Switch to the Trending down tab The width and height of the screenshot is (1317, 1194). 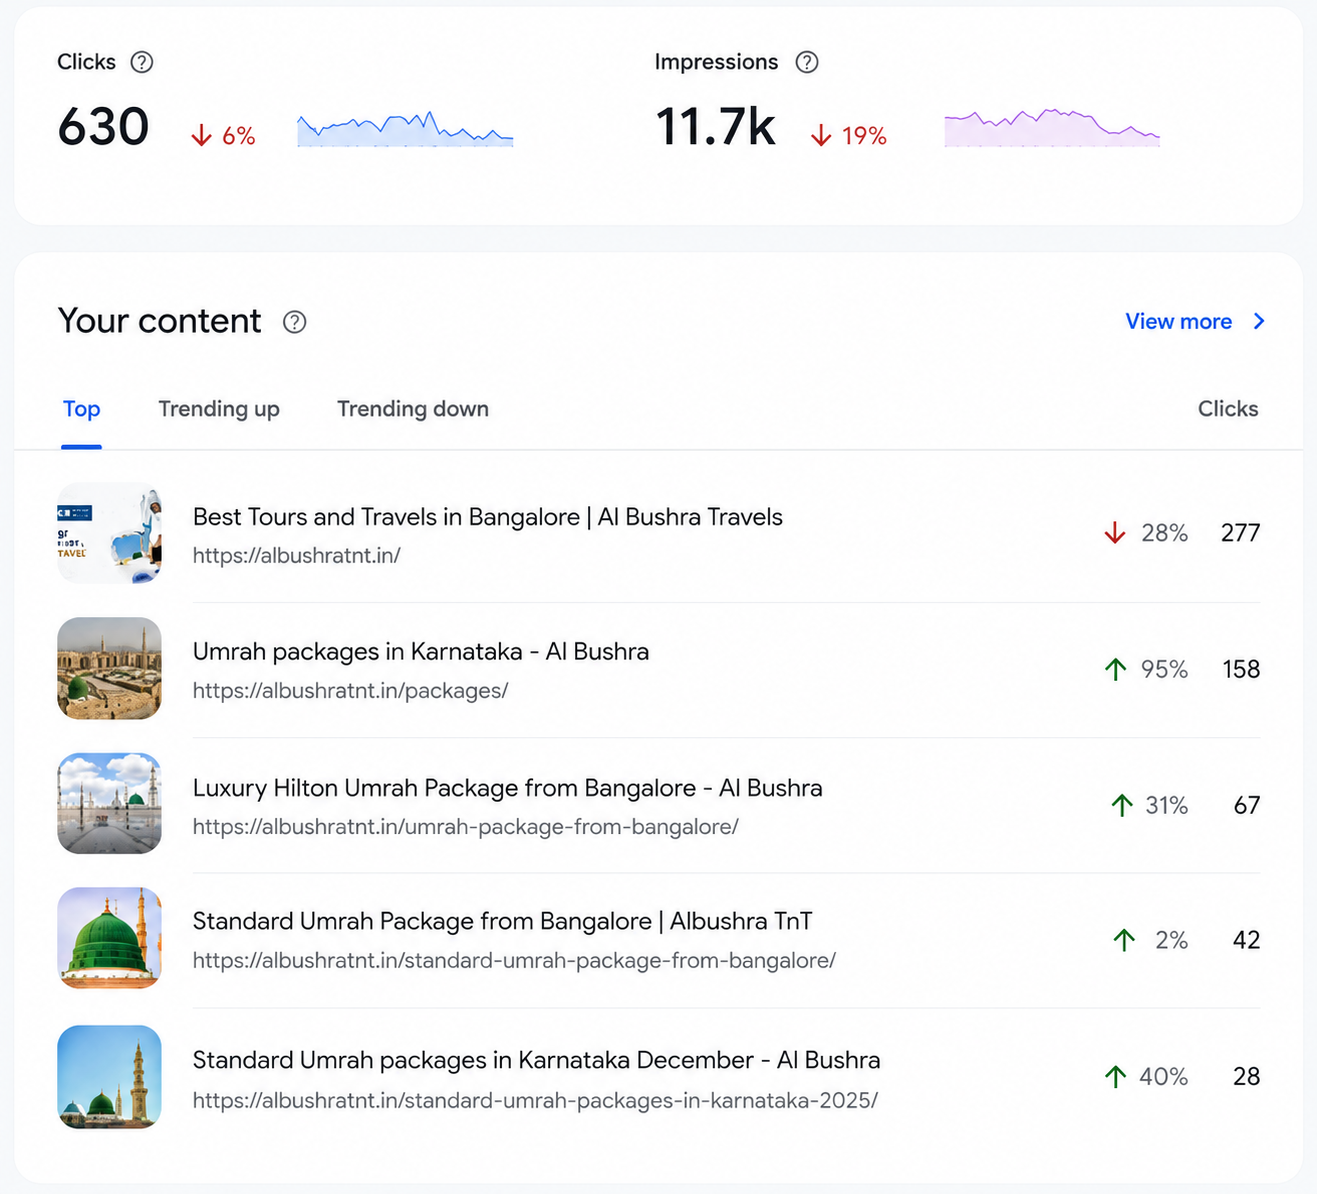pyautogui.click(x=413, y=409)
